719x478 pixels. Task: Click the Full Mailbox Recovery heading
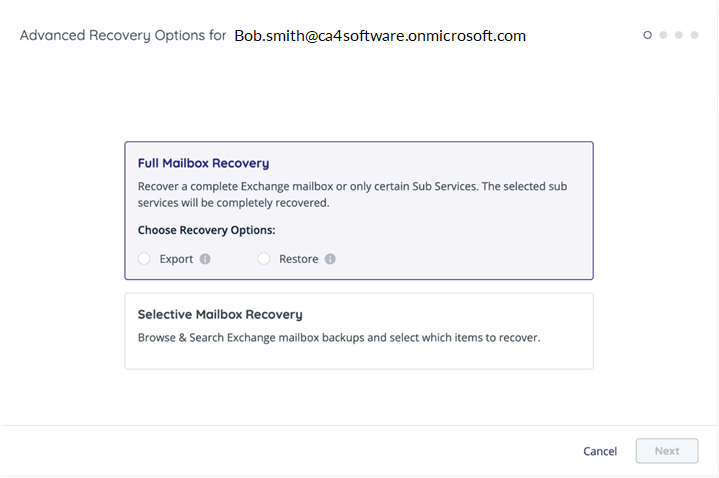tap(204, 163)
